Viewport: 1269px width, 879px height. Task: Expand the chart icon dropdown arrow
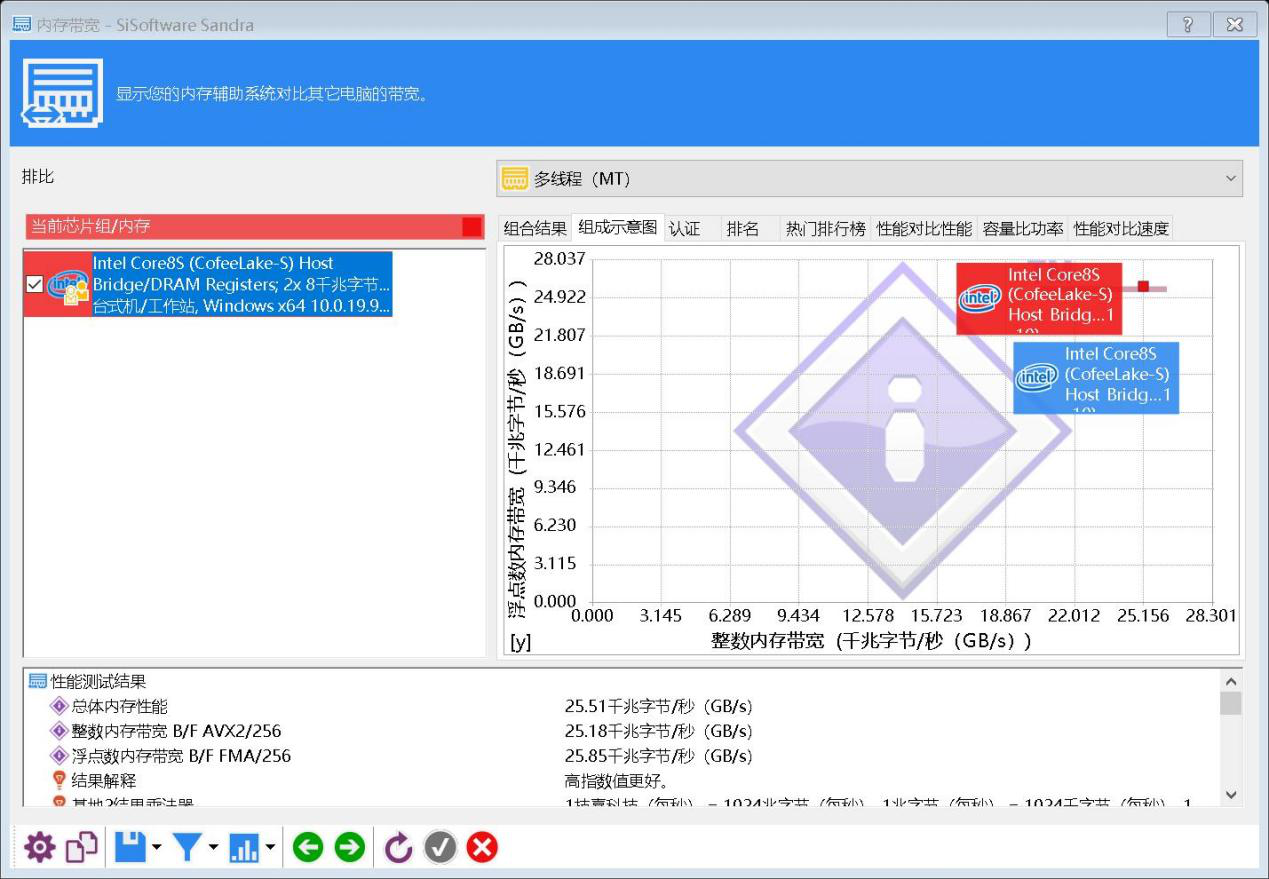tap(270, 849)
